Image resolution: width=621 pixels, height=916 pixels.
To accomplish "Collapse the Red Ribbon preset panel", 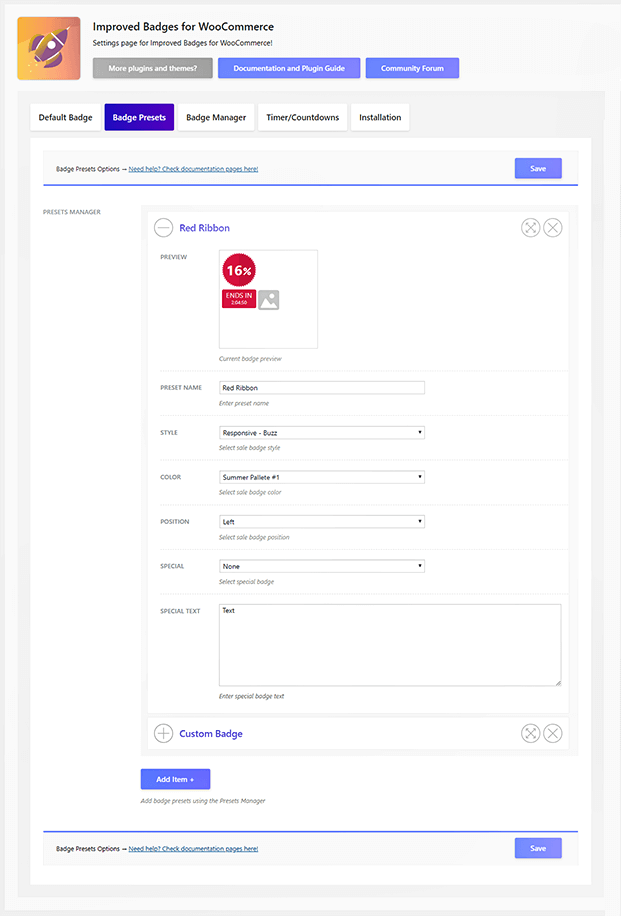I will pos(163,228).
